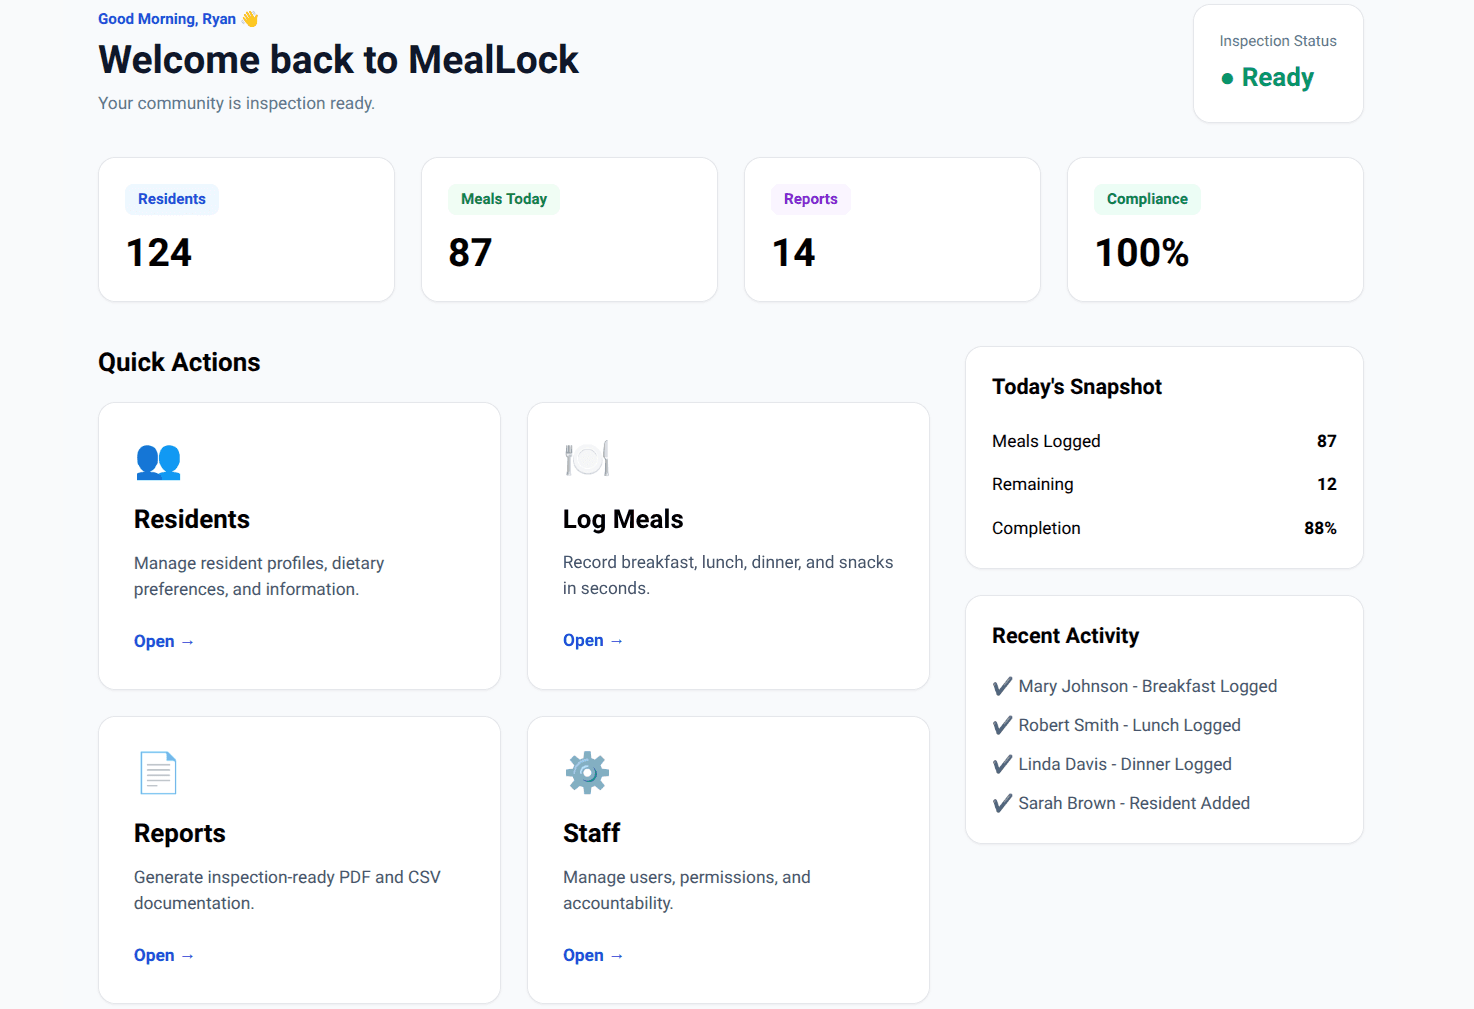Click the Staff card heading
The width and height of the screenshot is (1474, 1009).
(591, 833)
